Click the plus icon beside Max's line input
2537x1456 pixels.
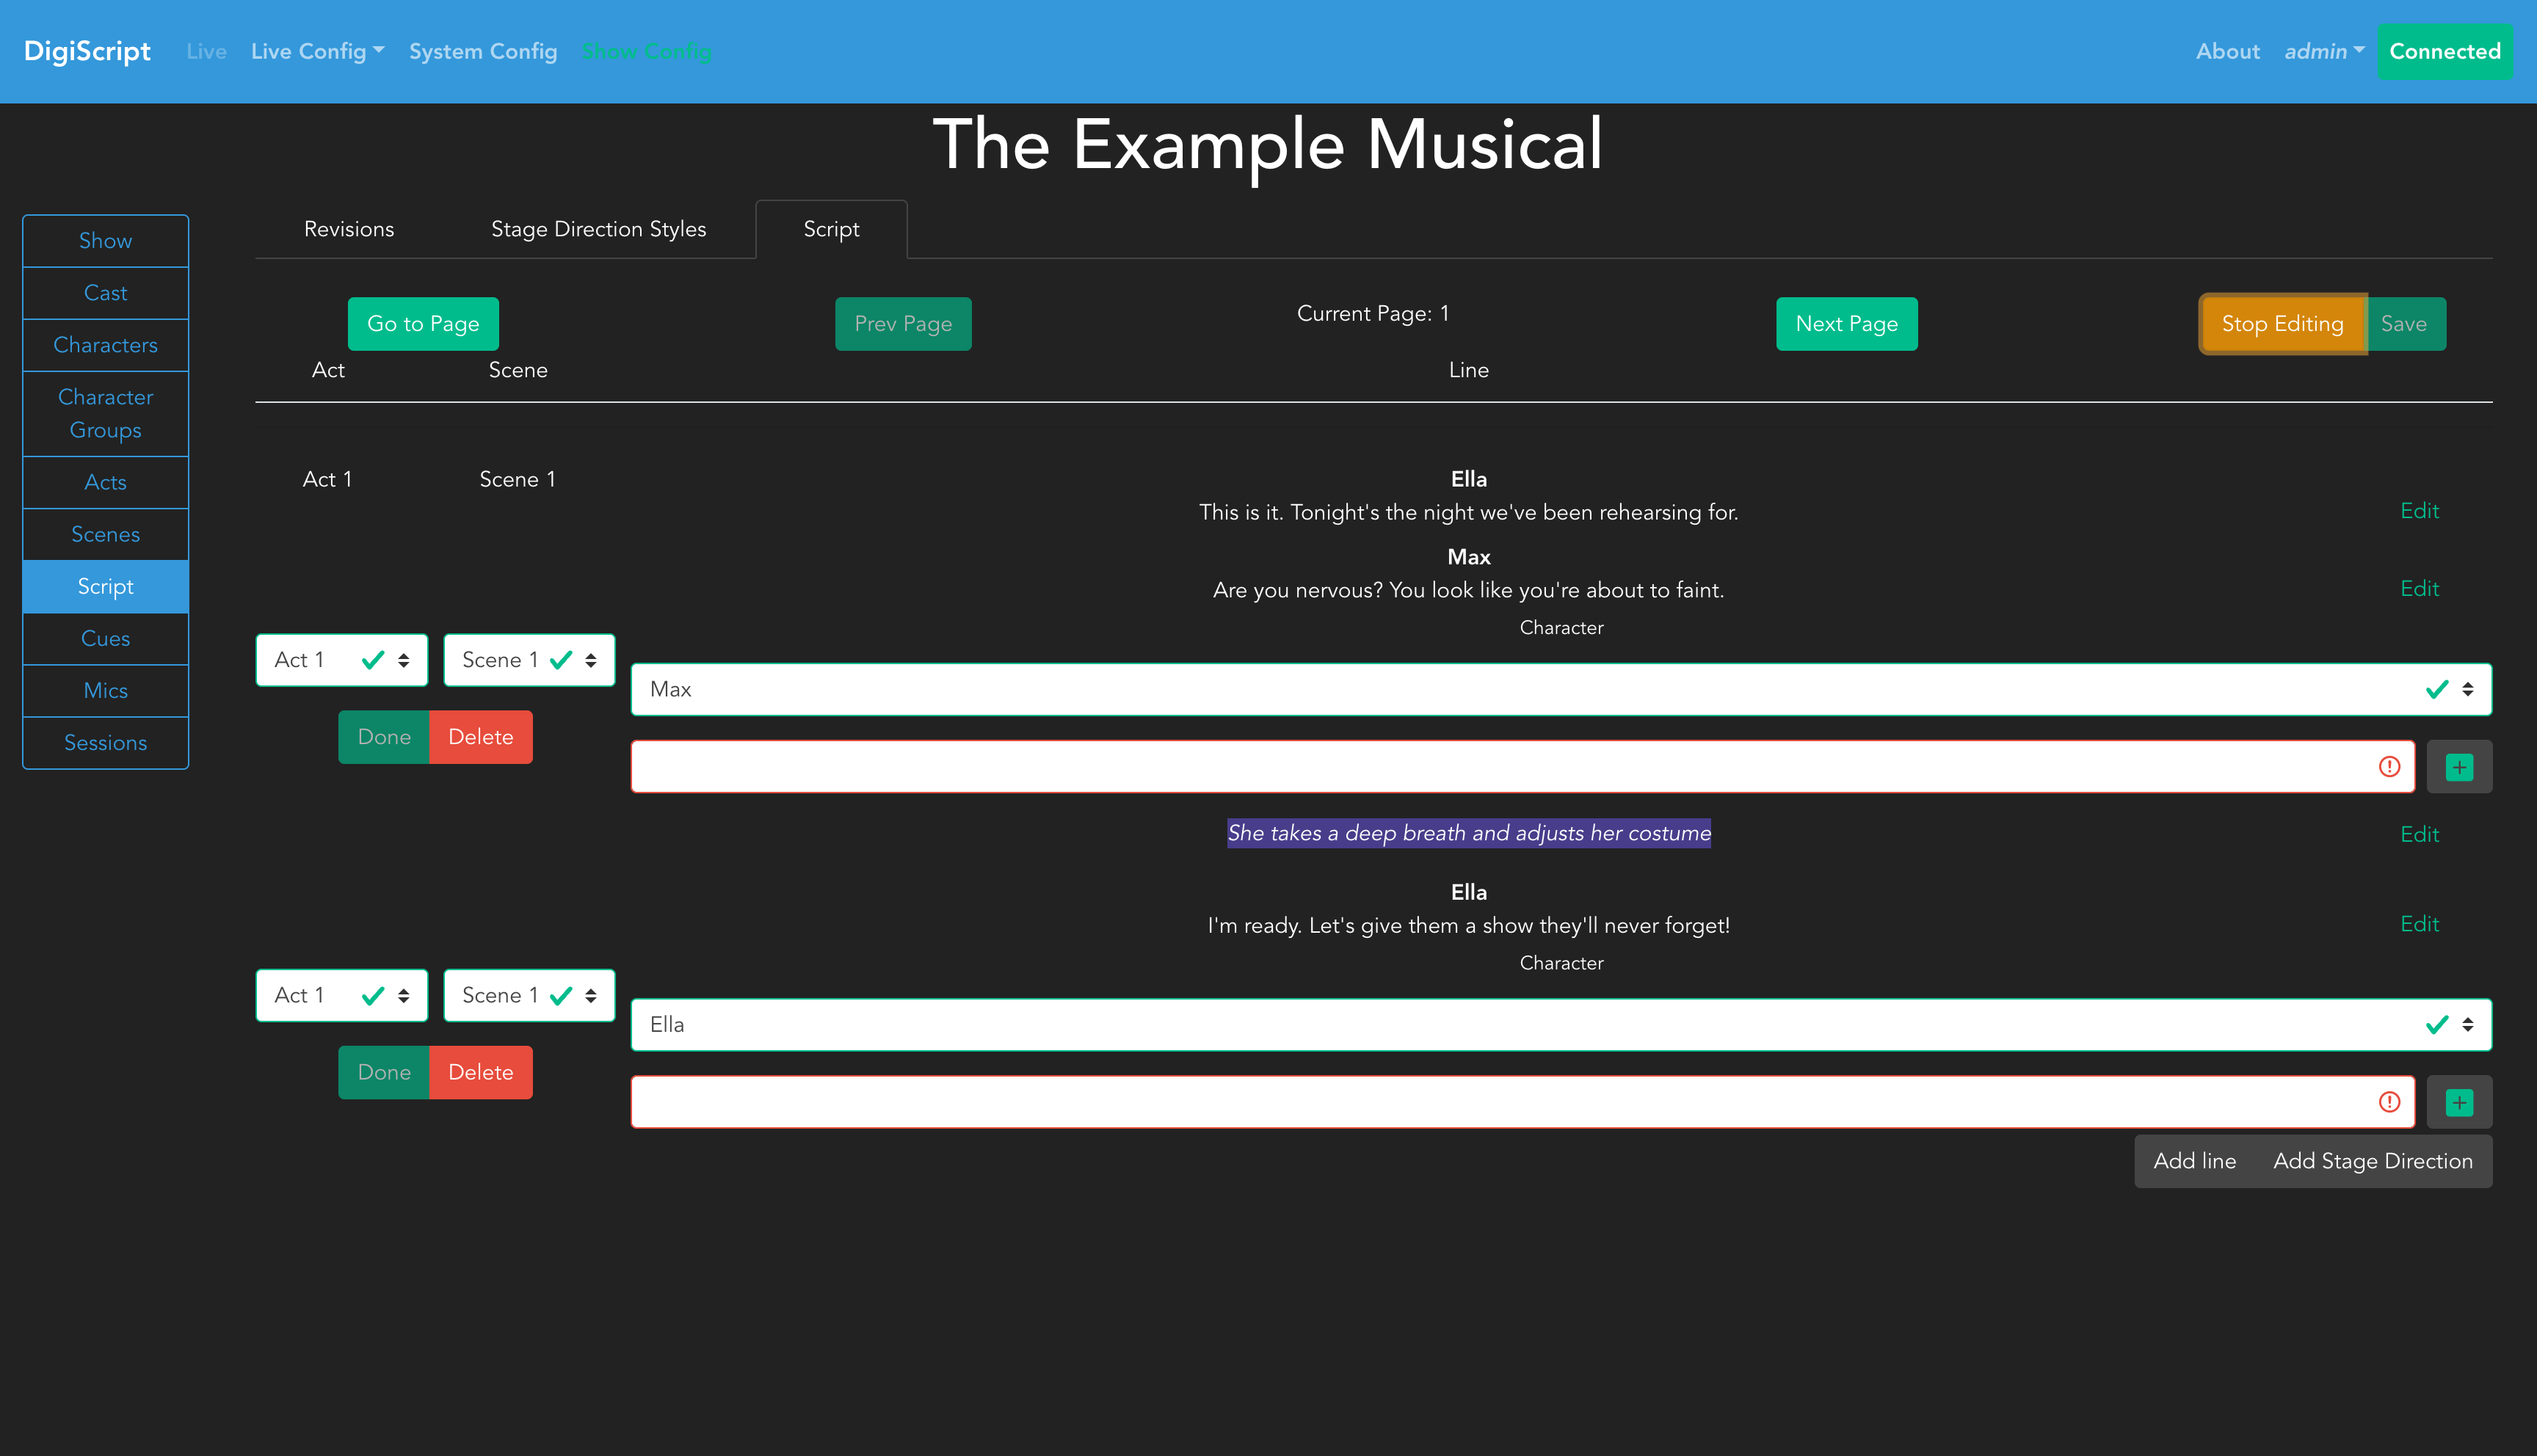pos(2459,767)
